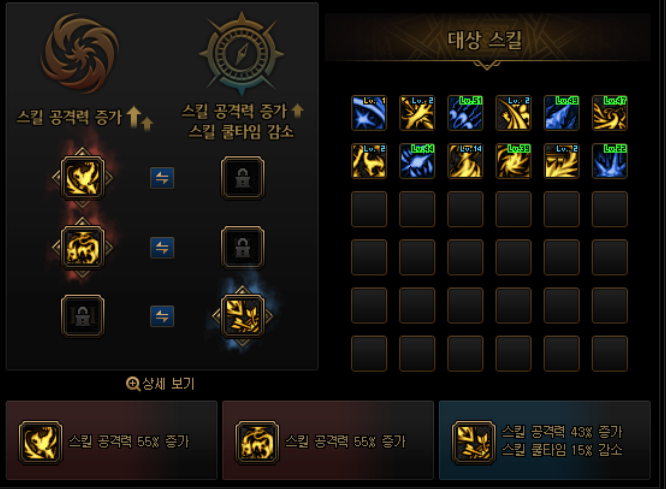
Task: Click locked slot in 스킬 공격력 증가 column
Action: pos(82,316)
